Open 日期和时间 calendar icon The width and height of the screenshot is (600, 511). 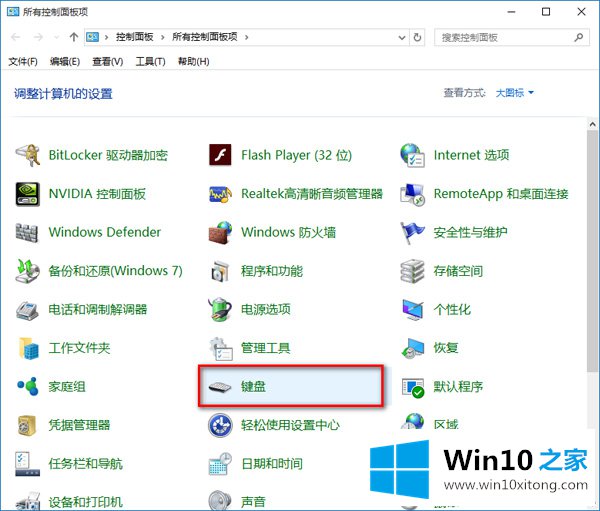tap(220, 464)
